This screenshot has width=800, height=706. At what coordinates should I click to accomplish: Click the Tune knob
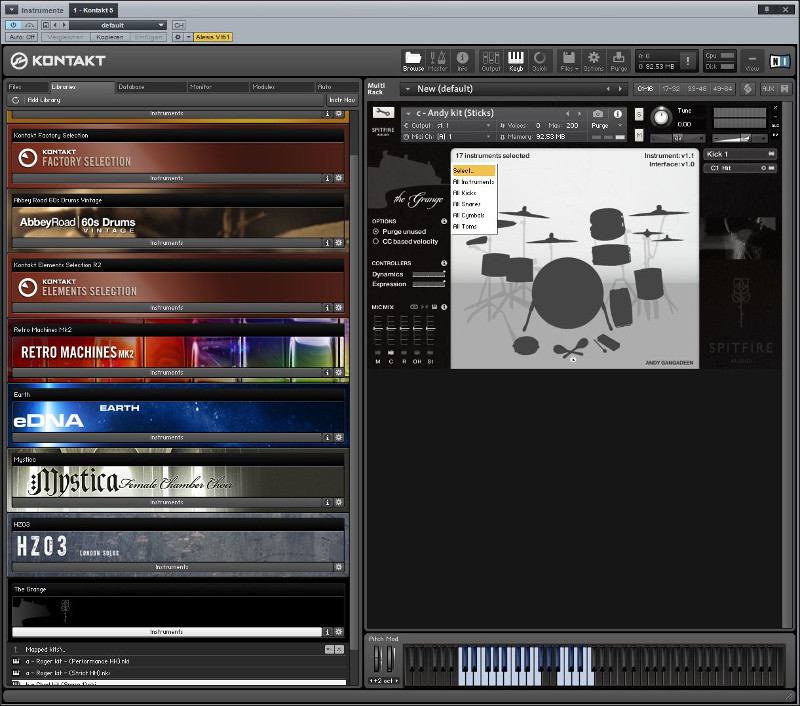tap(661, 117)
